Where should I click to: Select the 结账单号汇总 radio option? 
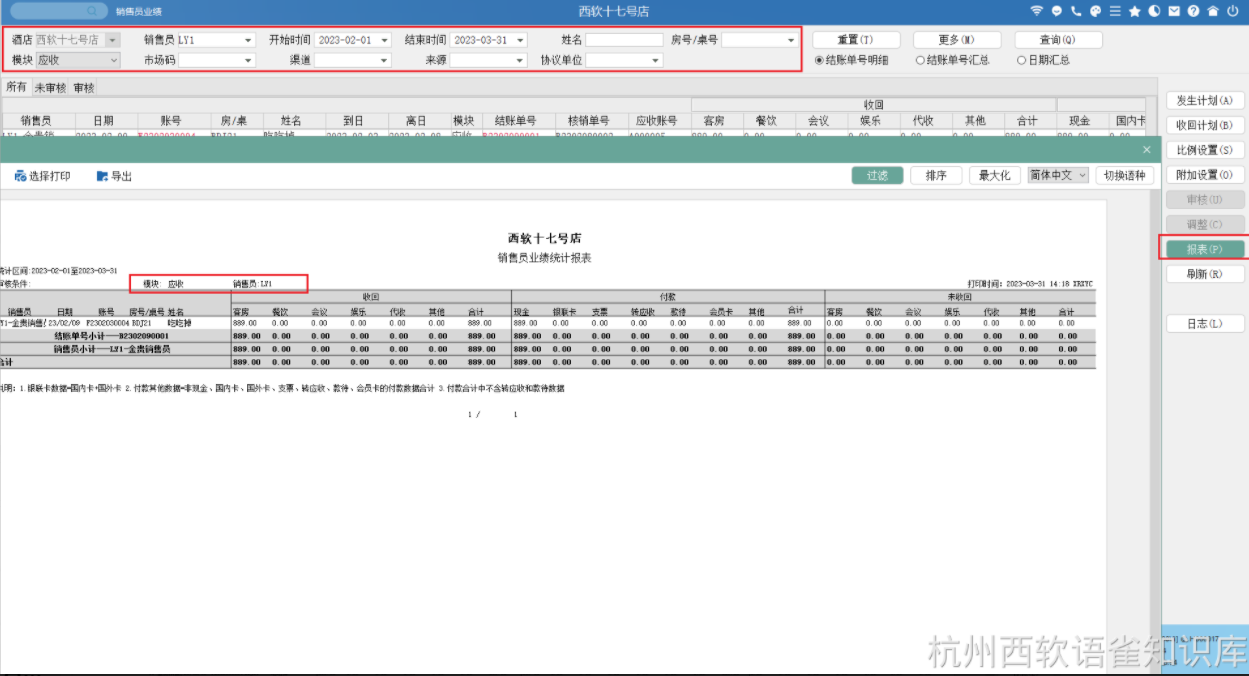point(920,60)
